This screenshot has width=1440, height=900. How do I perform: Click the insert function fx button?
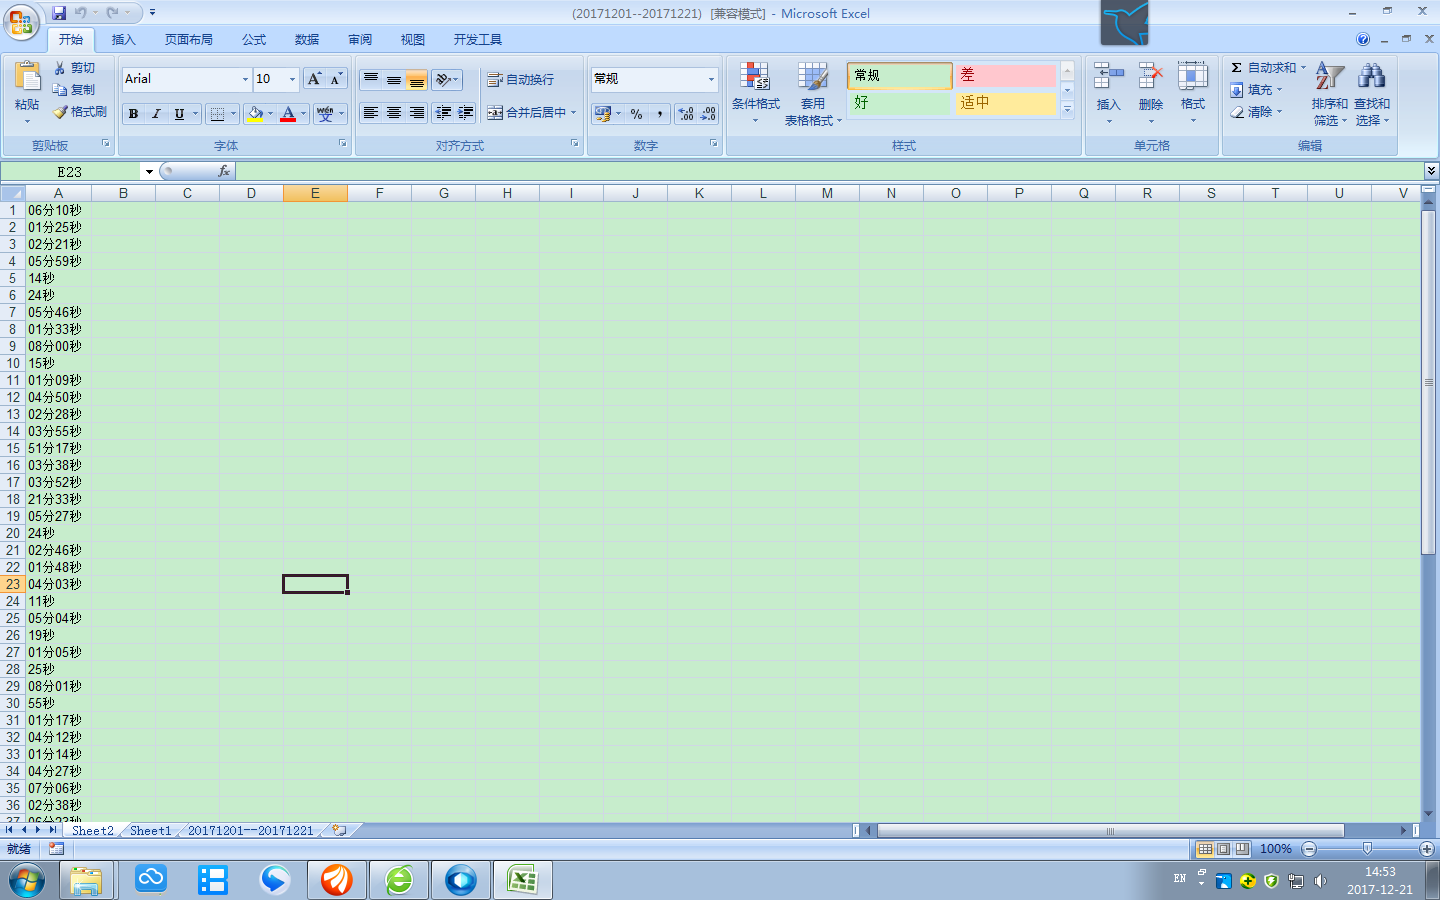[224, 171]
